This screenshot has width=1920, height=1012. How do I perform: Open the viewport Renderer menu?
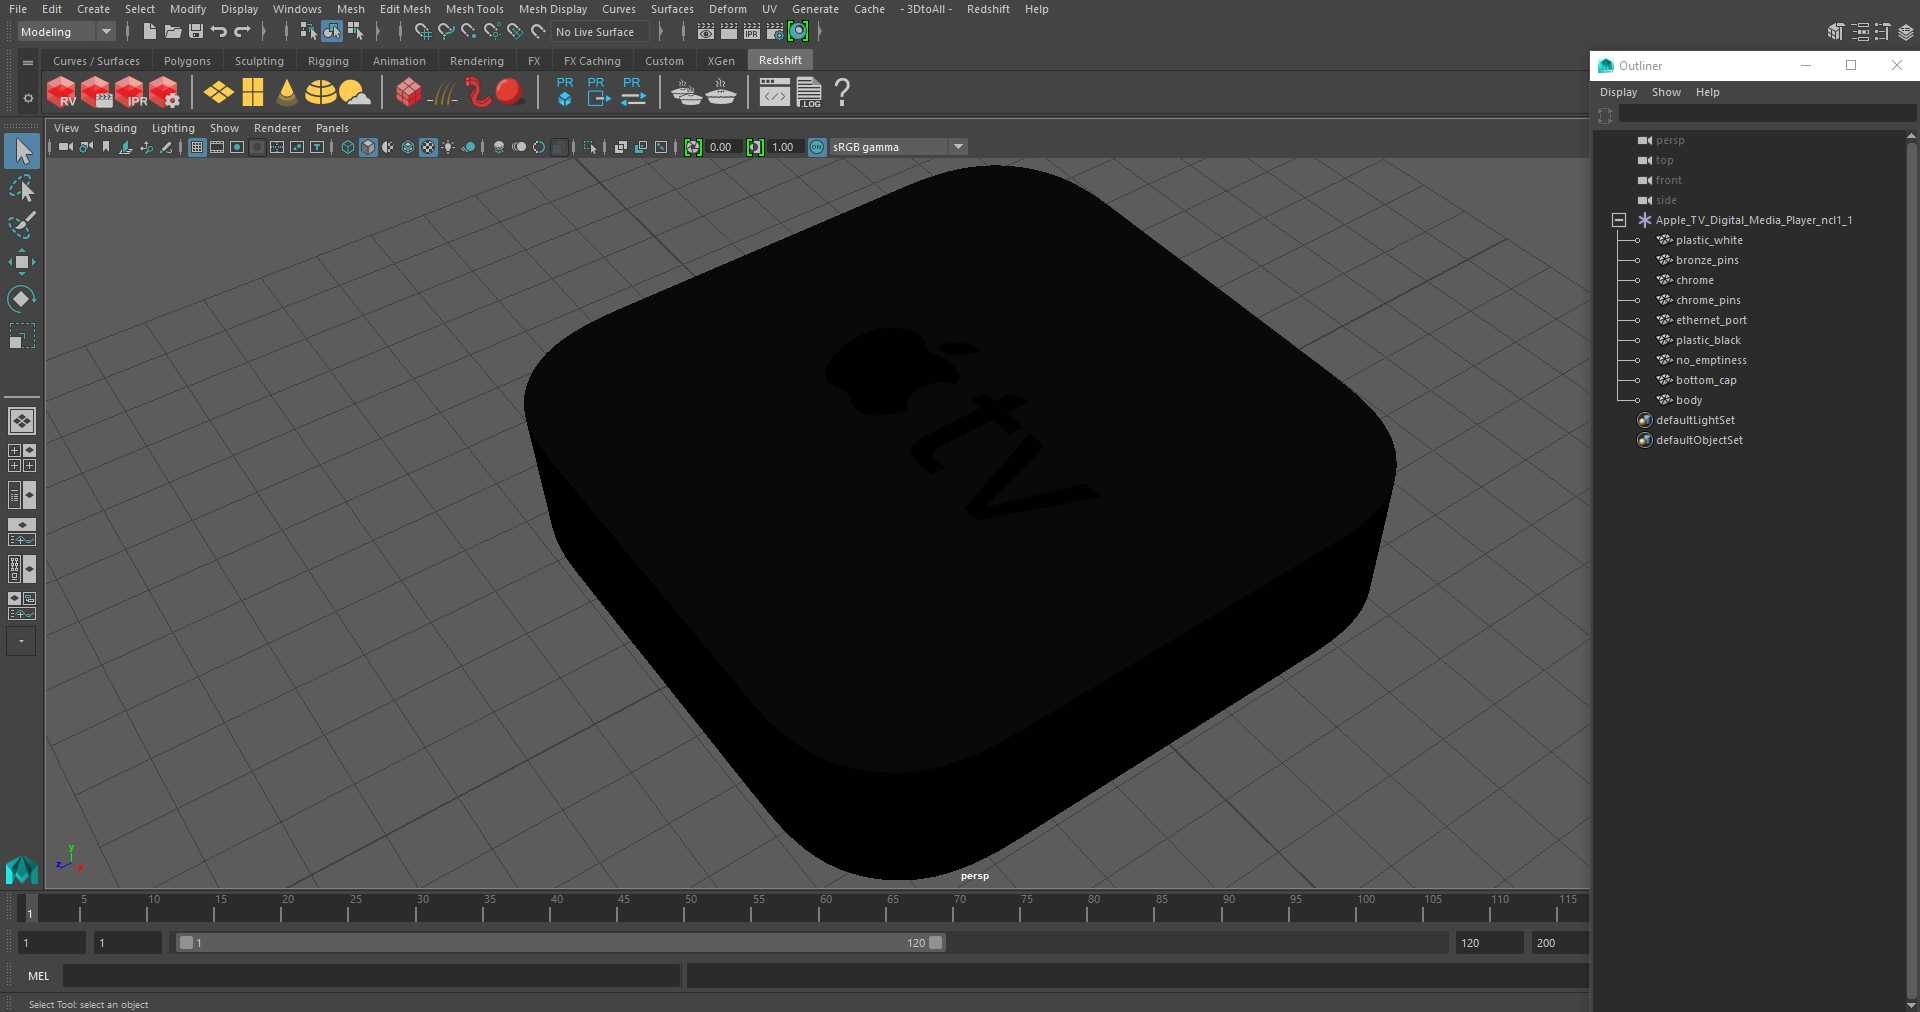click(x=277, y=128)
